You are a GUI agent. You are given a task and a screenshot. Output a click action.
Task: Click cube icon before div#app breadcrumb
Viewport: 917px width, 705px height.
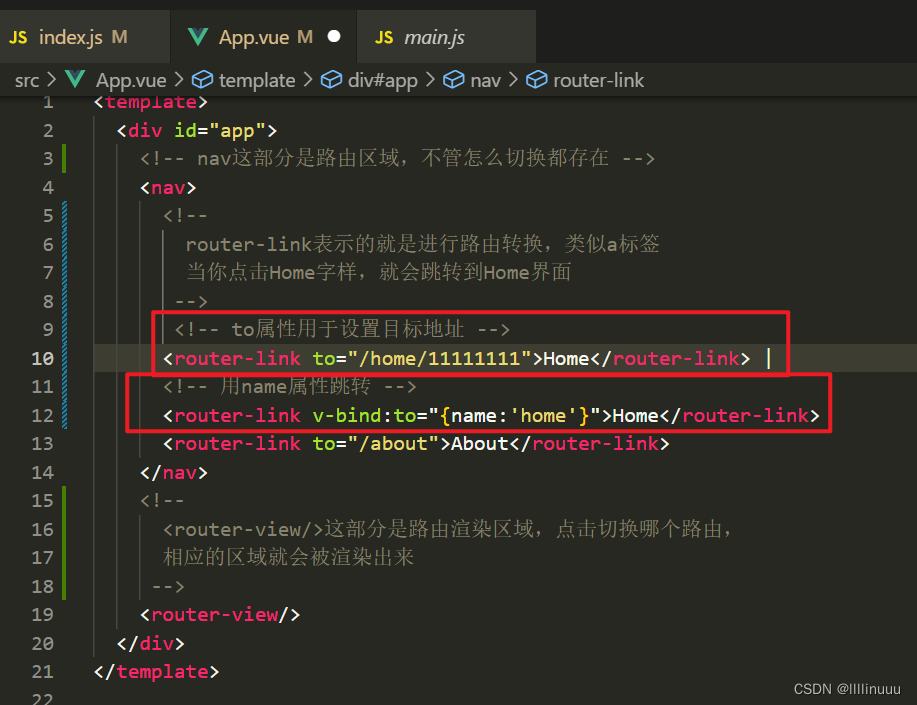(x=331, y=79)
